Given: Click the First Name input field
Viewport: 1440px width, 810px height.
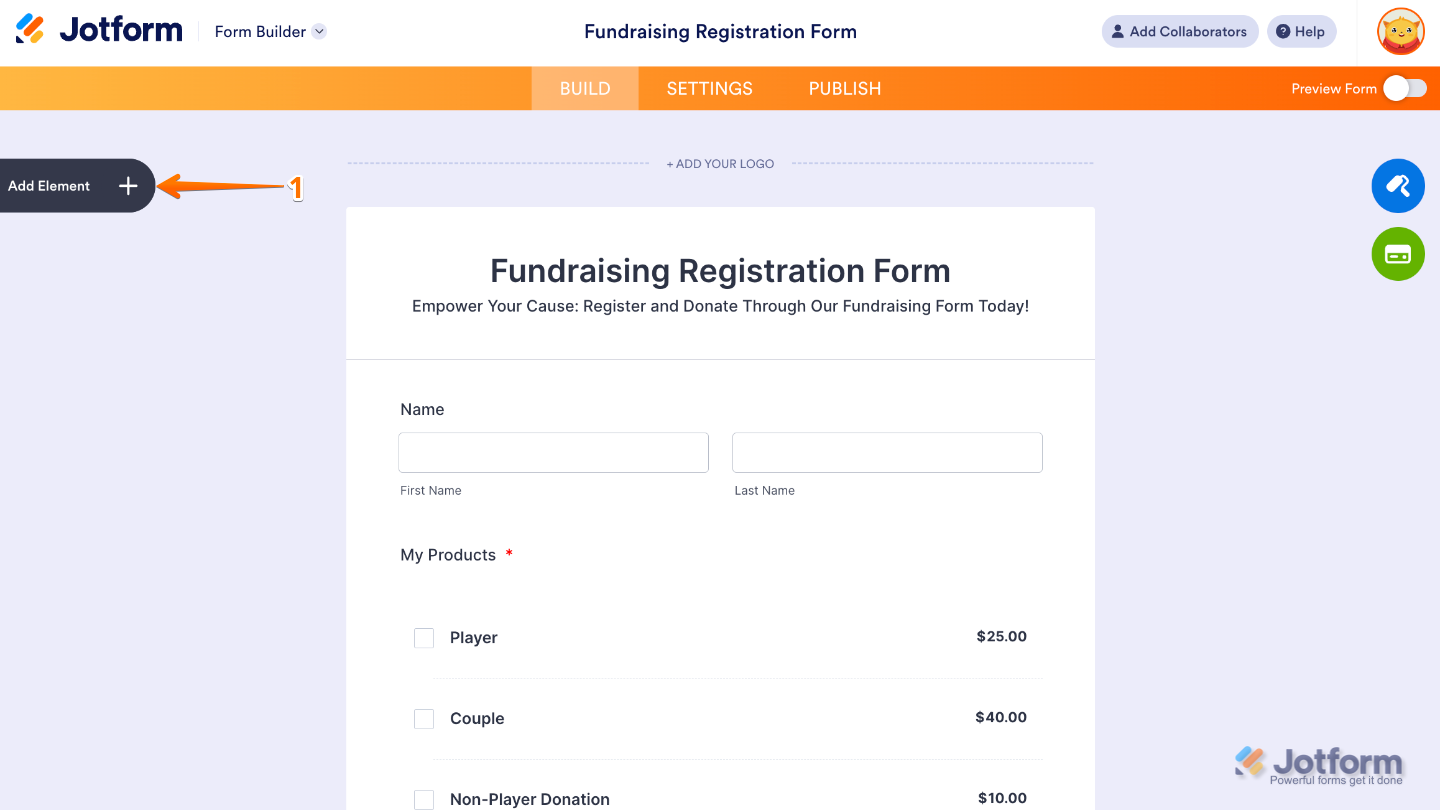Looking at the screenshot, I should coord(553,452).
